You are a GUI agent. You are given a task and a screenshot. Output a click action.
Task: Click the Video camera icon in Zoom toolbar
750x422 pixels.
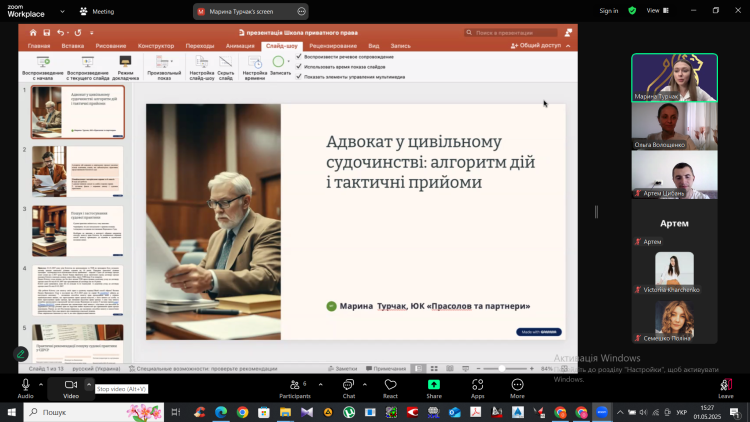(71, 385)
